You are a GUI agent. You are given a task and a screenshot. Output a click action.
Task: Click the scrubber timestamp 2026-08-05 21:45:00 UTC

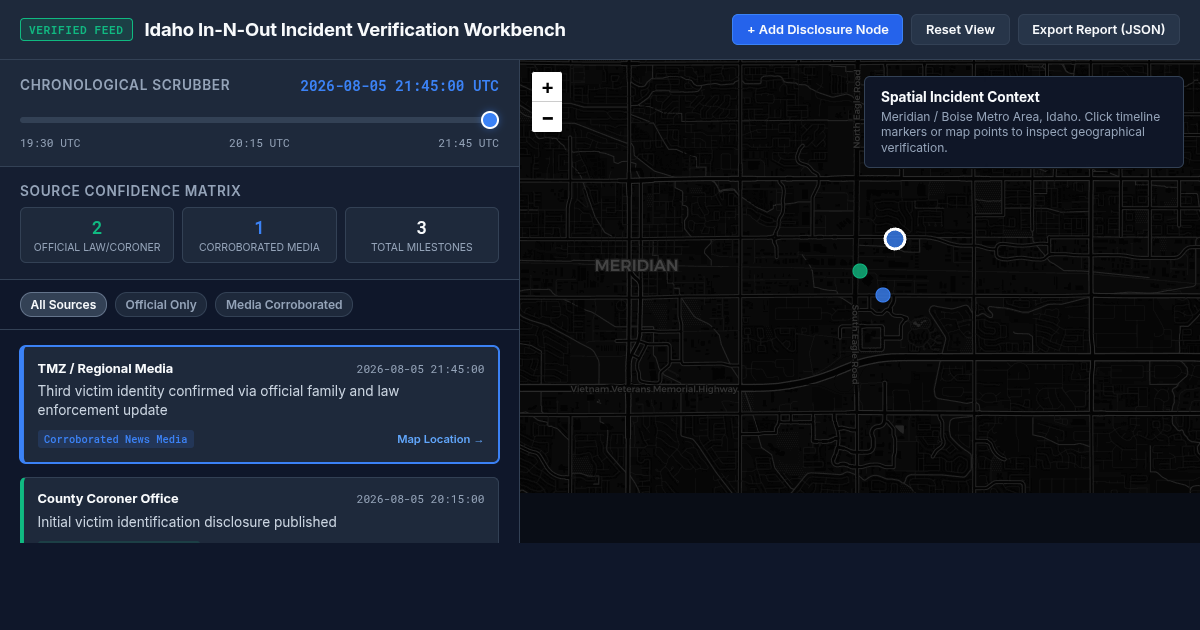click(x=400, y=86)
